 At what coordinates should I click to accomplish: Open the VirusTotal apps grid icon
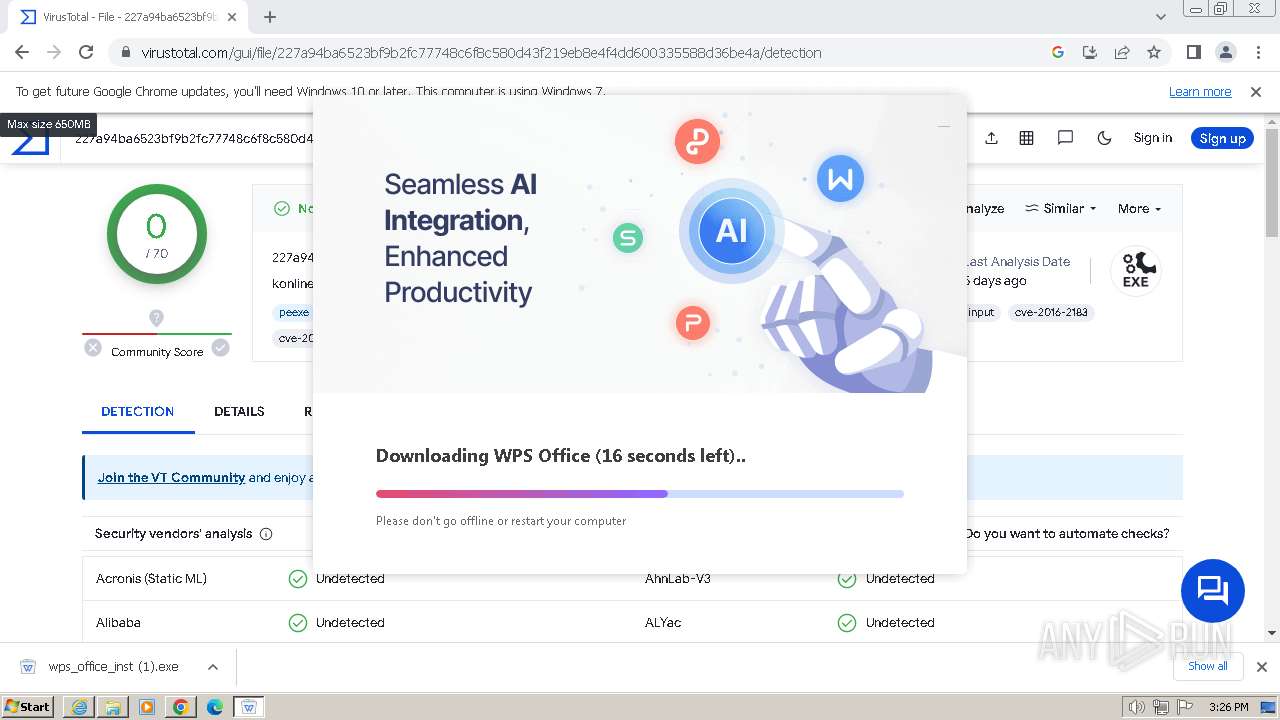(x=1026, y=138)
